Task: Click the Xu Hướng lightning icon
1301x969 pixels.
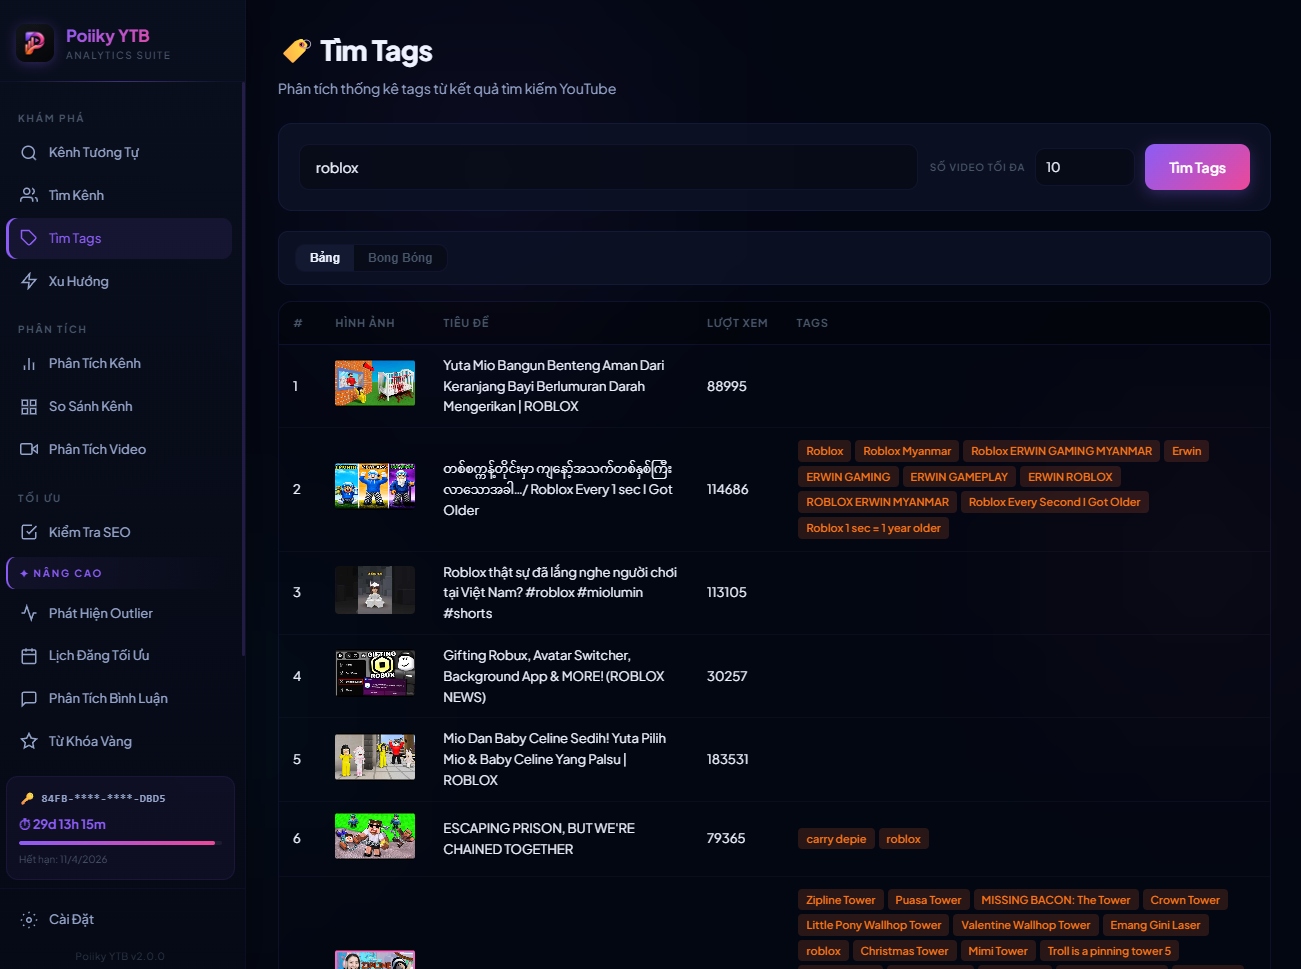Action: 29,282
